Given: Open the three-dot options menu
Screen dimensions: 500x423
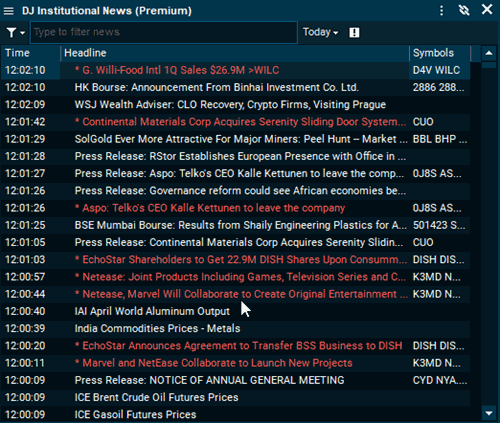Looking at the screenshot, I should coord(442,11).
